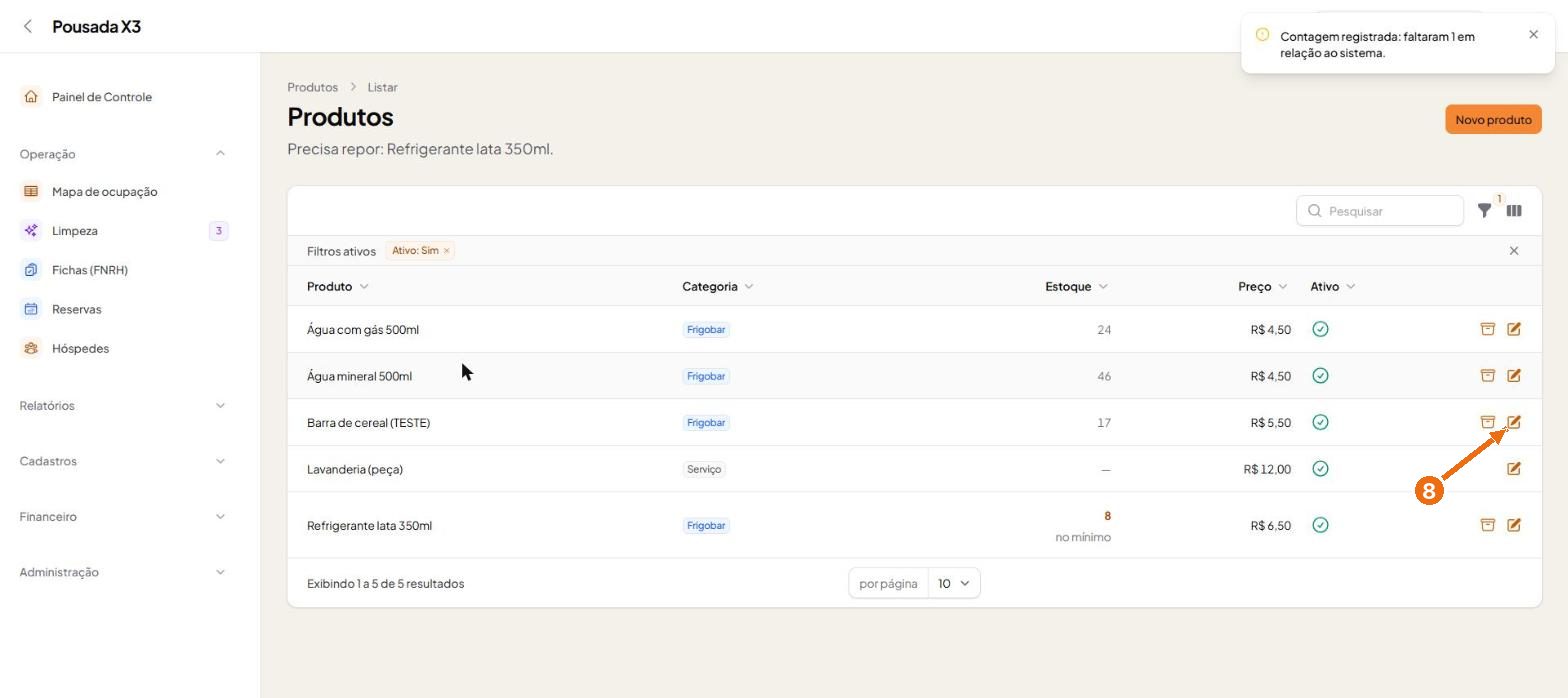Collapse the Operação sidebar group
Screen dimensions: 1568x698
[220, 154]
